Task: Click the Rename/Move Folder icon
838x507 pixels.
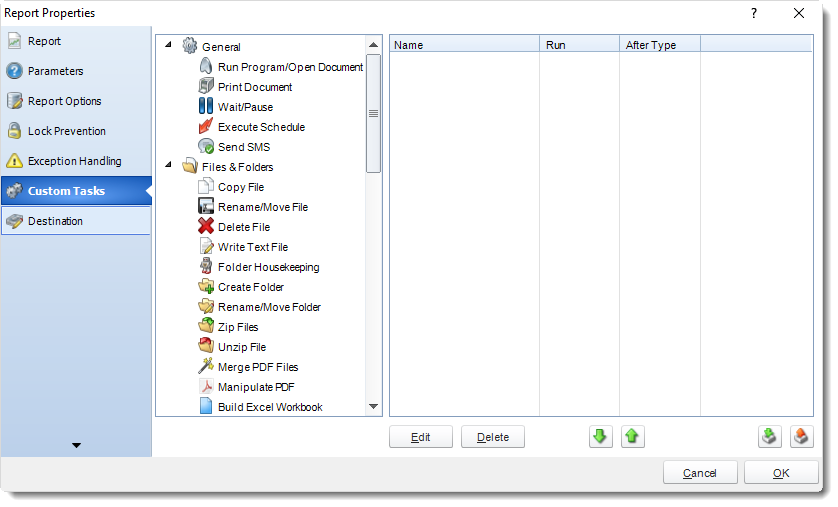Action: pos(206,306)
